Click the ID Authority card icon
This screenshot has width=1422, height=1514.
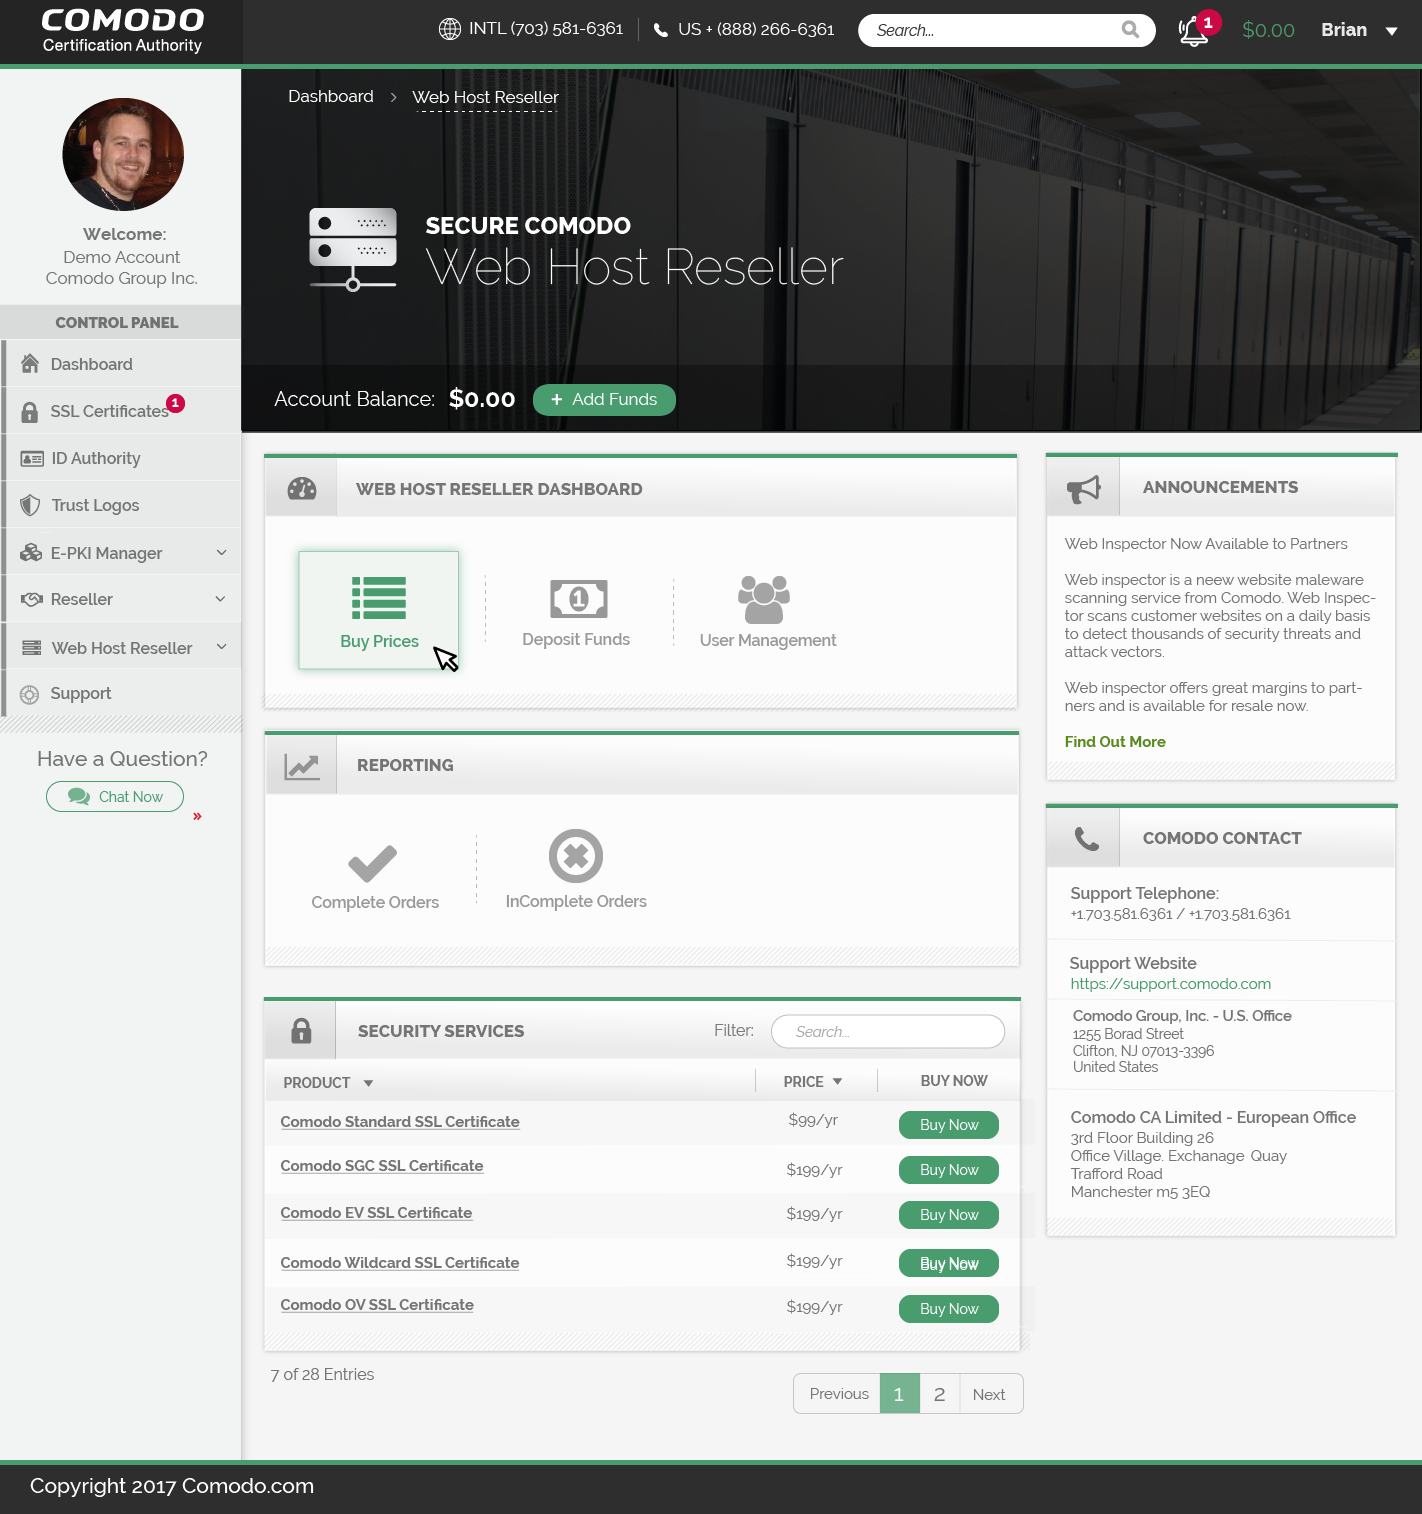pos(32,459)
